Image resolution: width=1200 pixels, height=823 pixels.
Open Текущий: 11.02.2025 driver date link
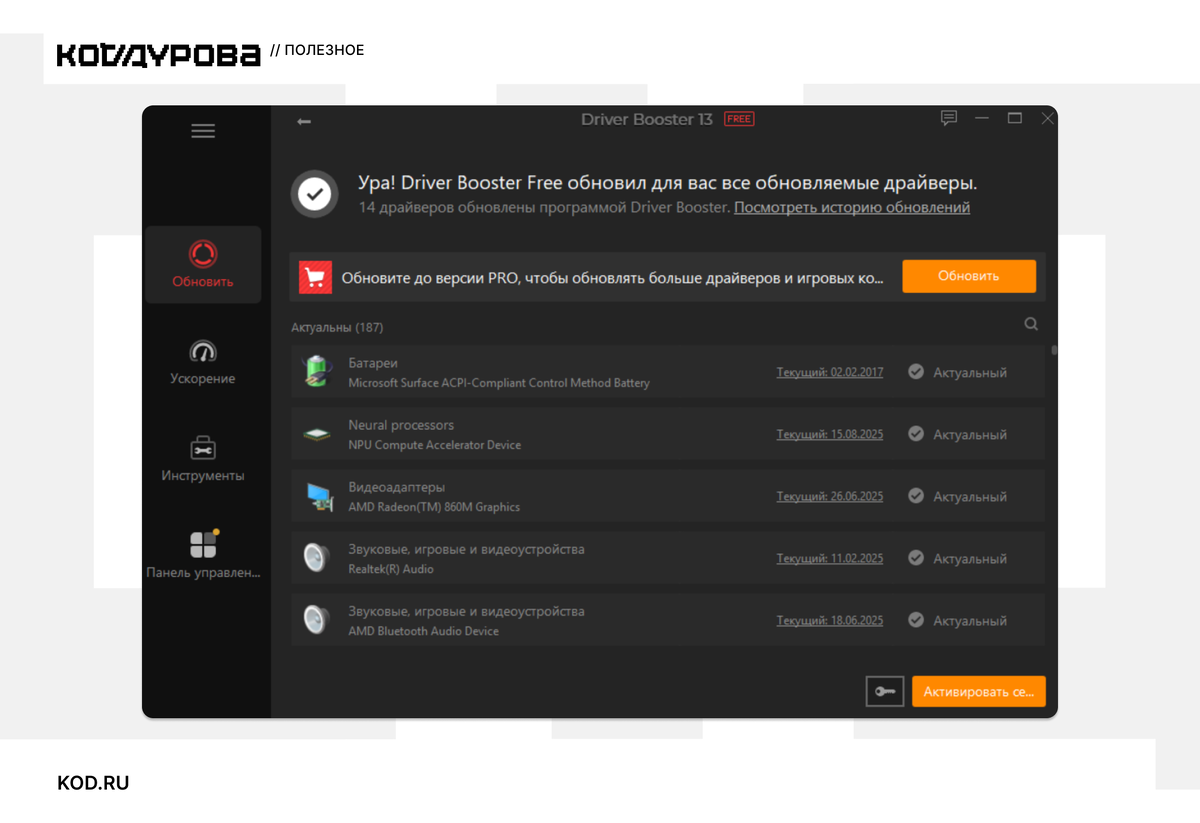[x=830, y=559]
